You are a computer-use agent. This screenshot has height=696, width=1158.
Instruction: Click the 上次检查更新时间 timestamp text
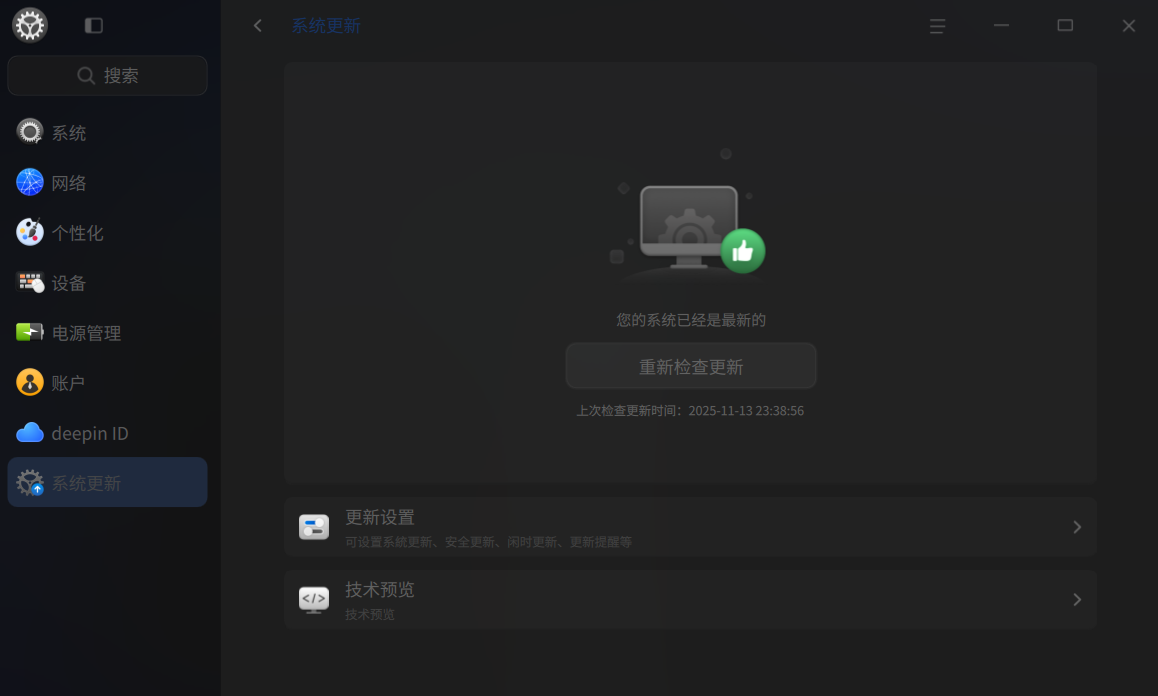point(691,411)
